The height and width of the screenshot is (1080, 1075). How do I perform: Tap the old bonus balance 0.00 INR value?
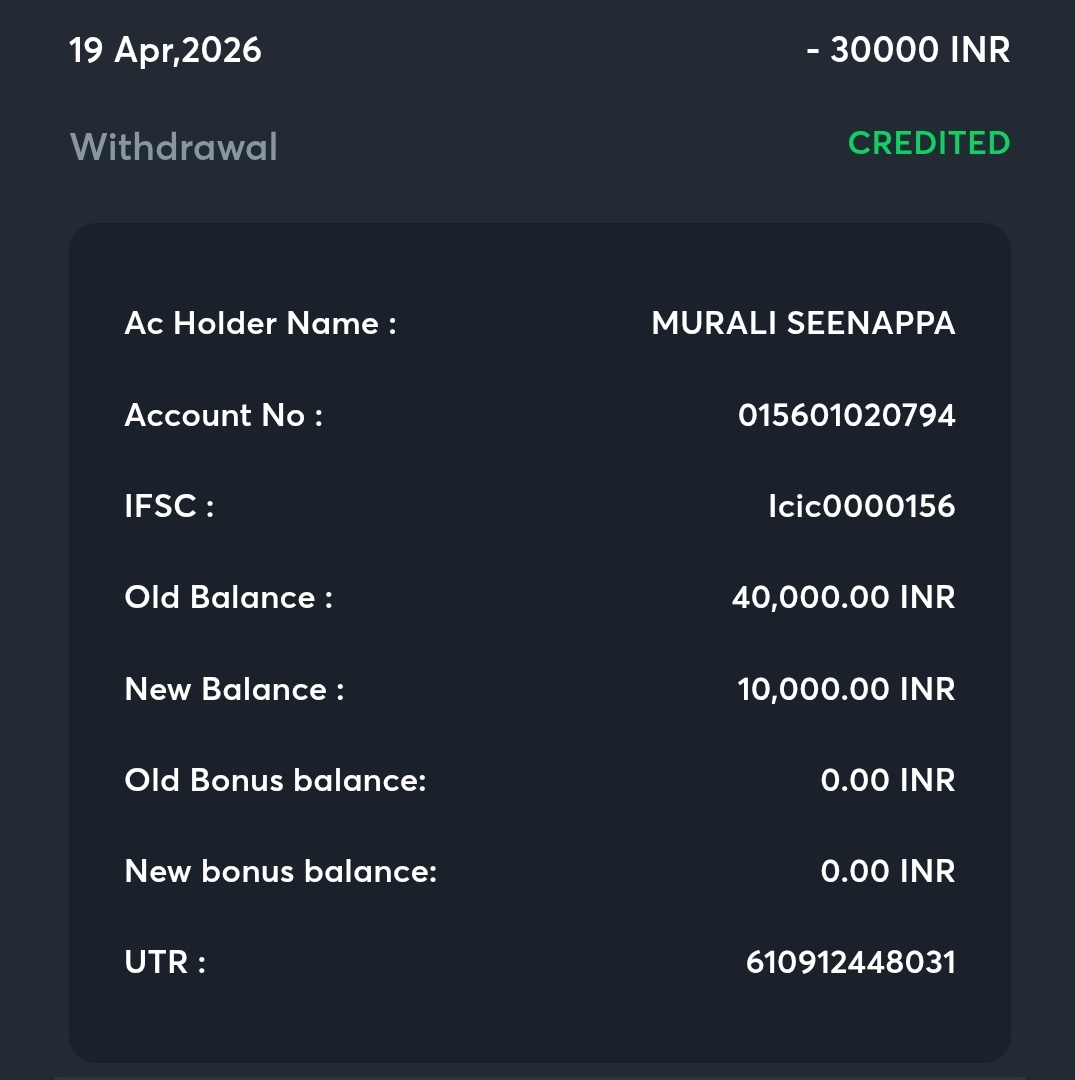[887, 780]
